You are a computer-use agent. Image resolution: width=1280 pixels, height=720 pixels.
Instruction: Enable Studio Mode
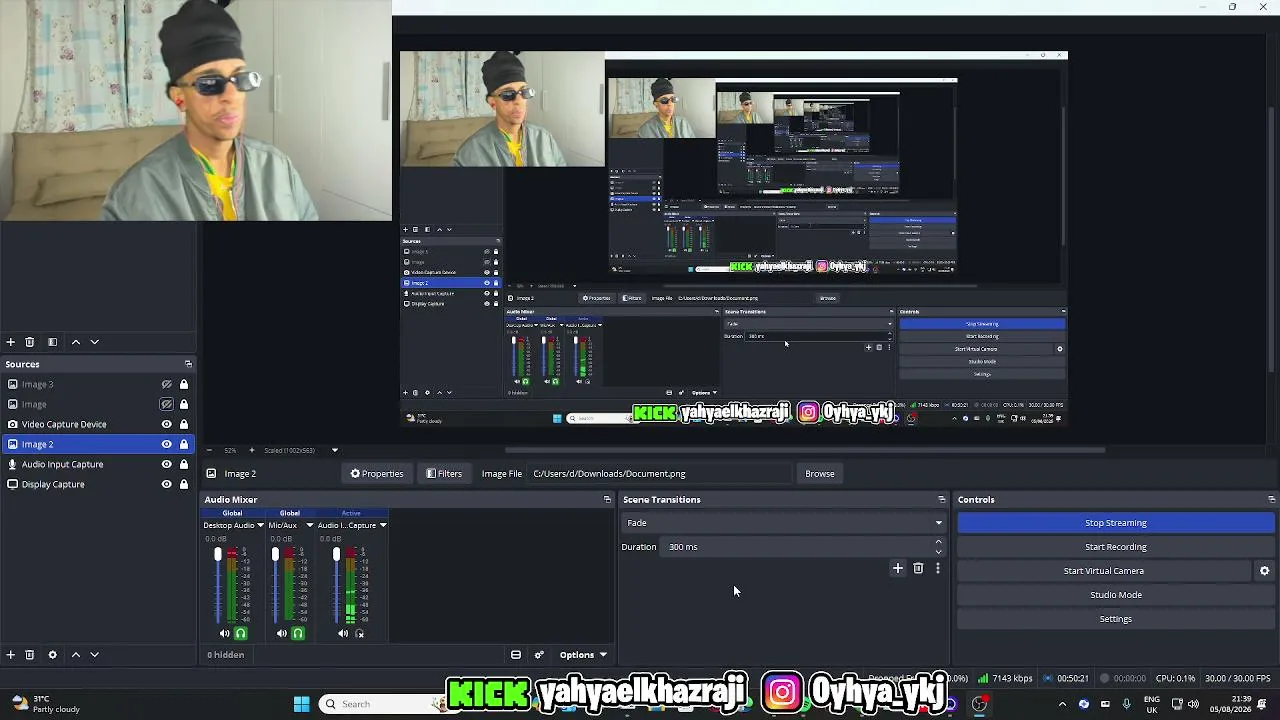click(x=1116, y=595)
